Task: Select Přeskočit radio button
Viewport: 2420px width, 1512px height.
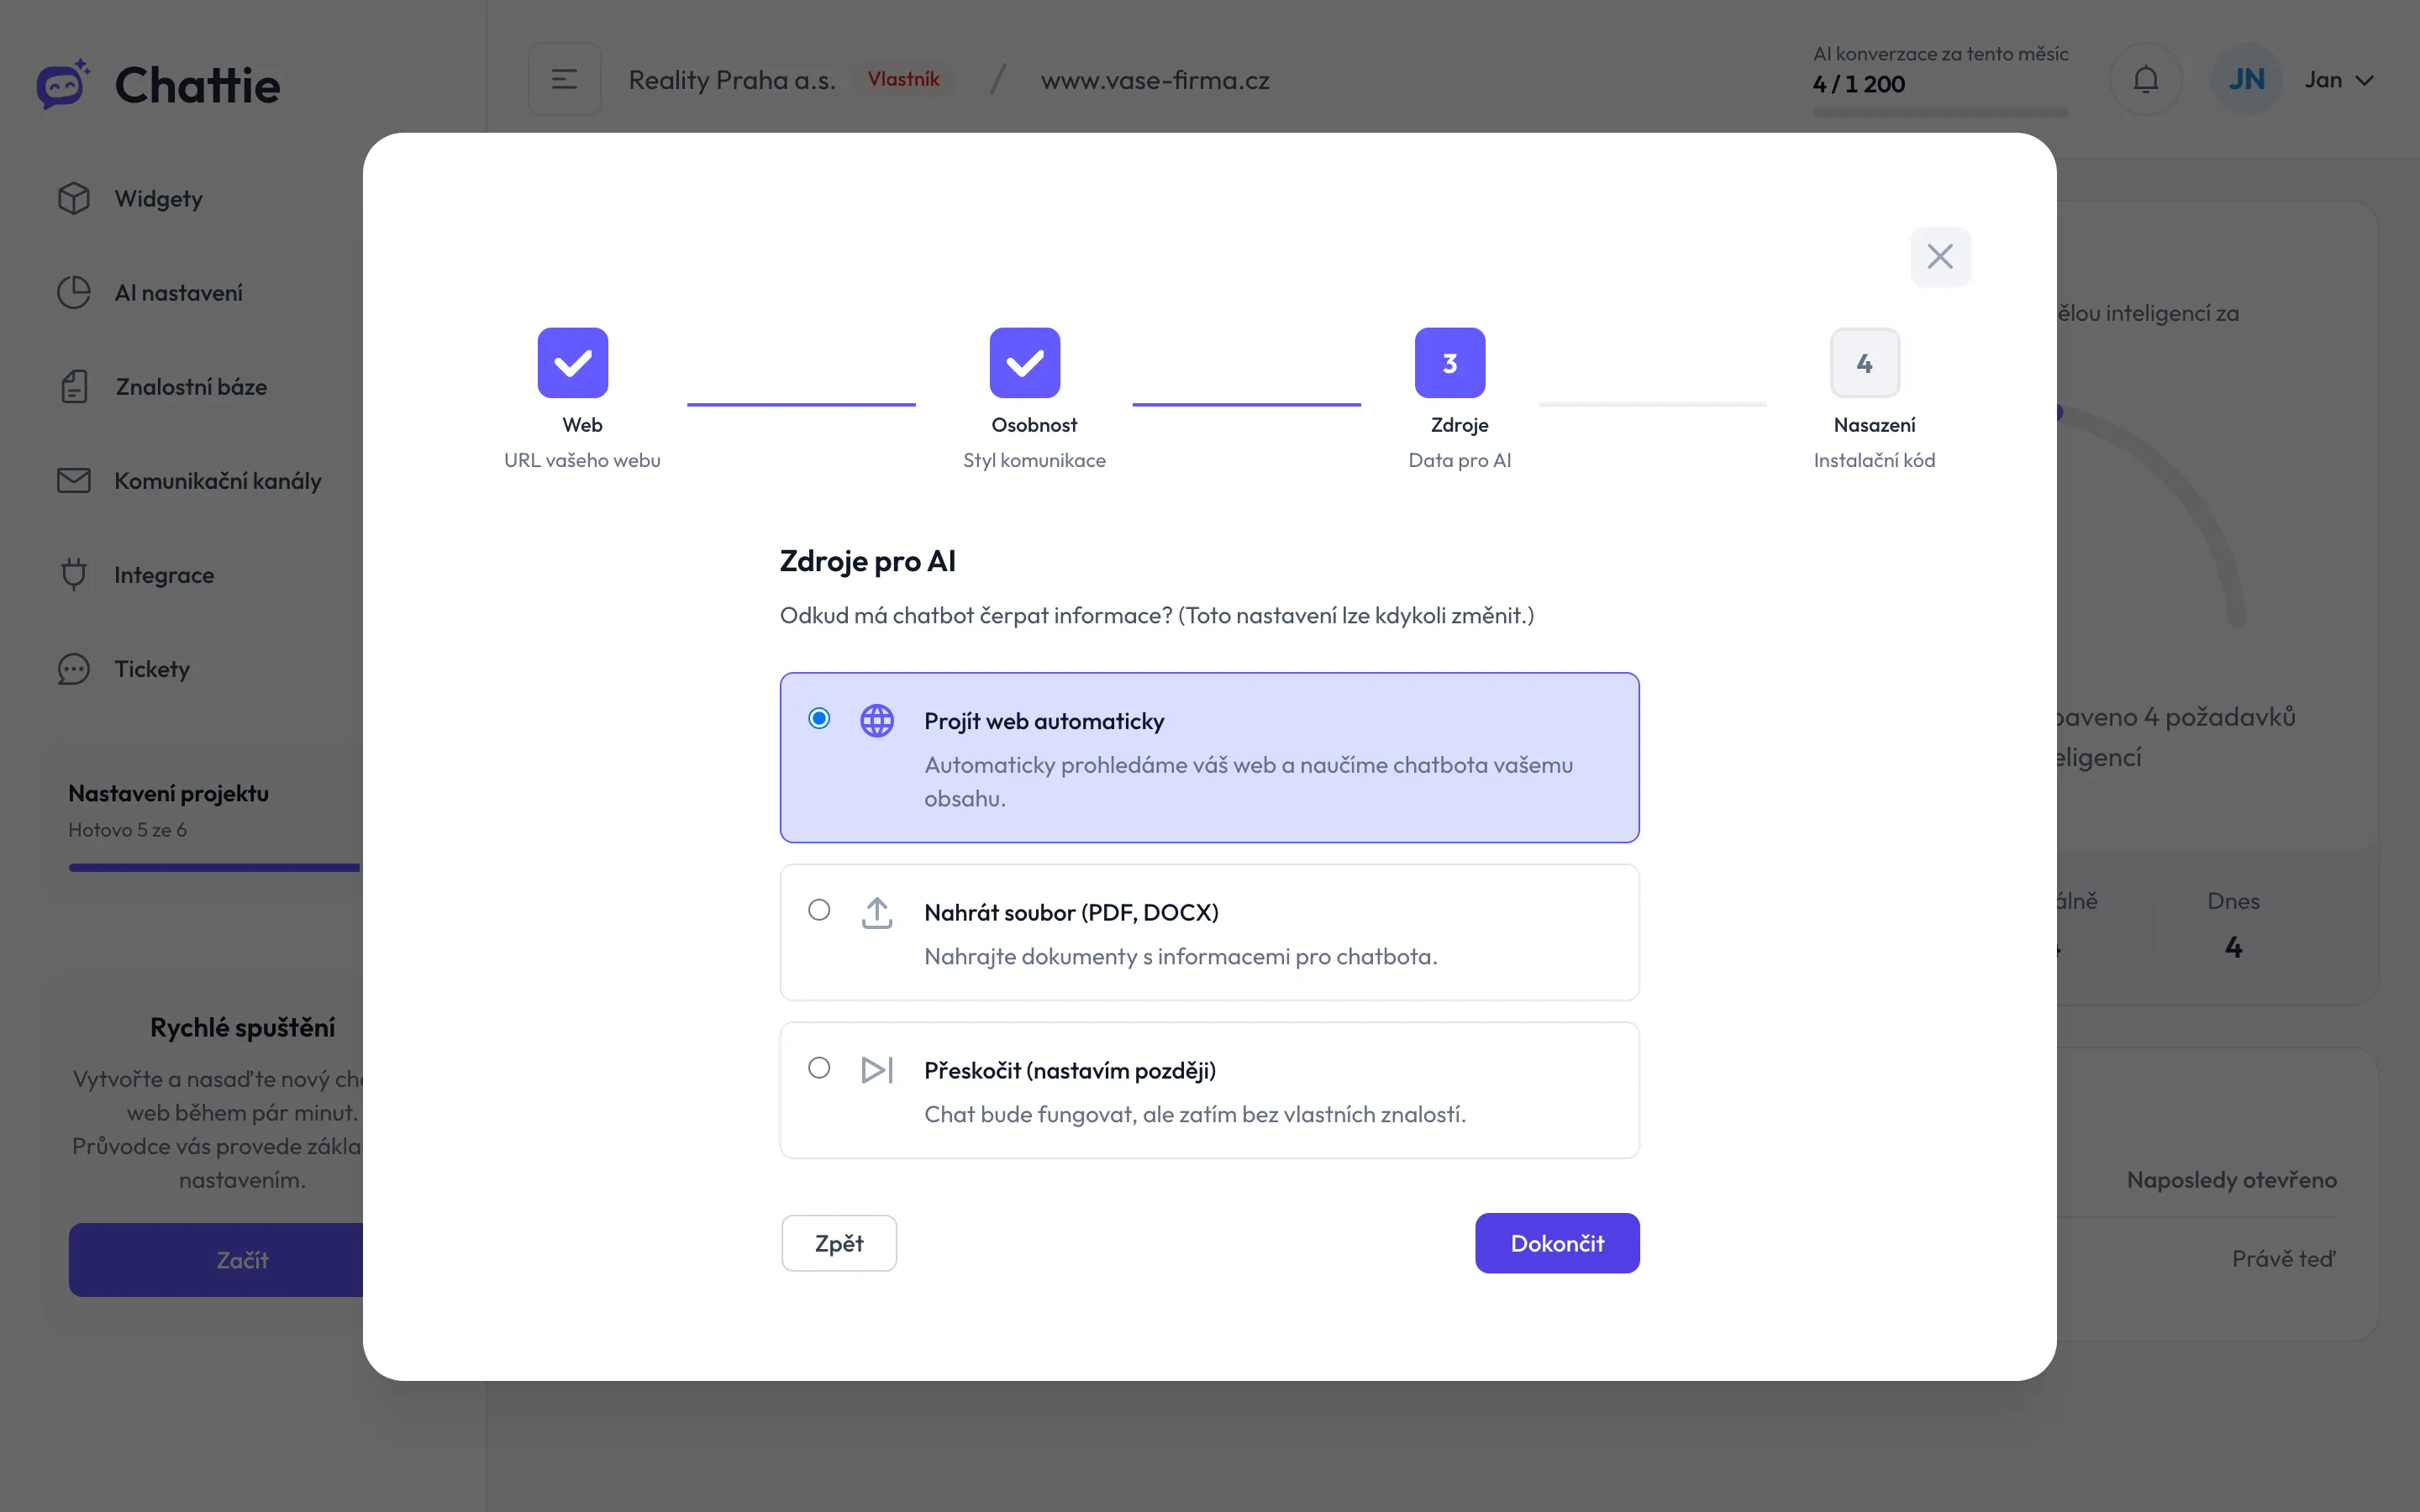Action: 819,1068
